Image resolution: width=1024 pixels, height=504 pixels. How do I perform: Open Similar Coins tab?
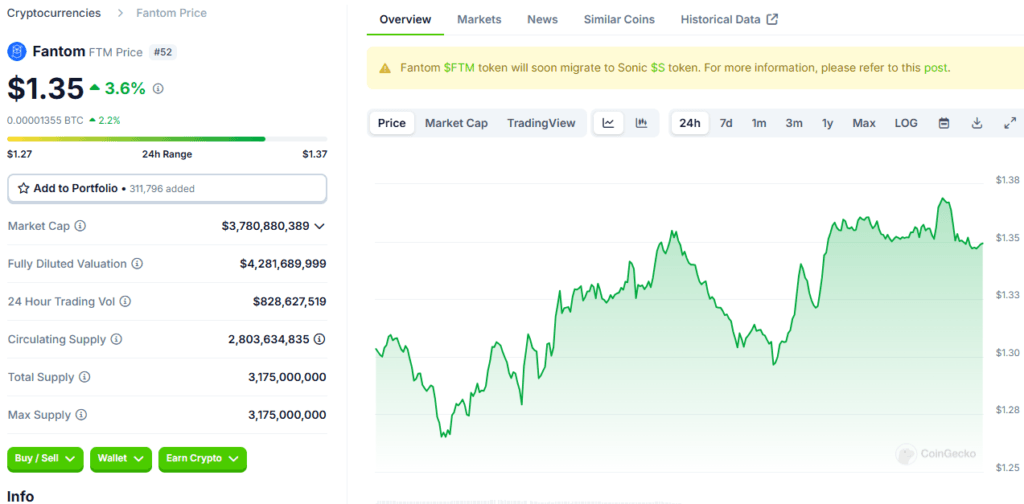pyautogui.click(x=619, y=20)
